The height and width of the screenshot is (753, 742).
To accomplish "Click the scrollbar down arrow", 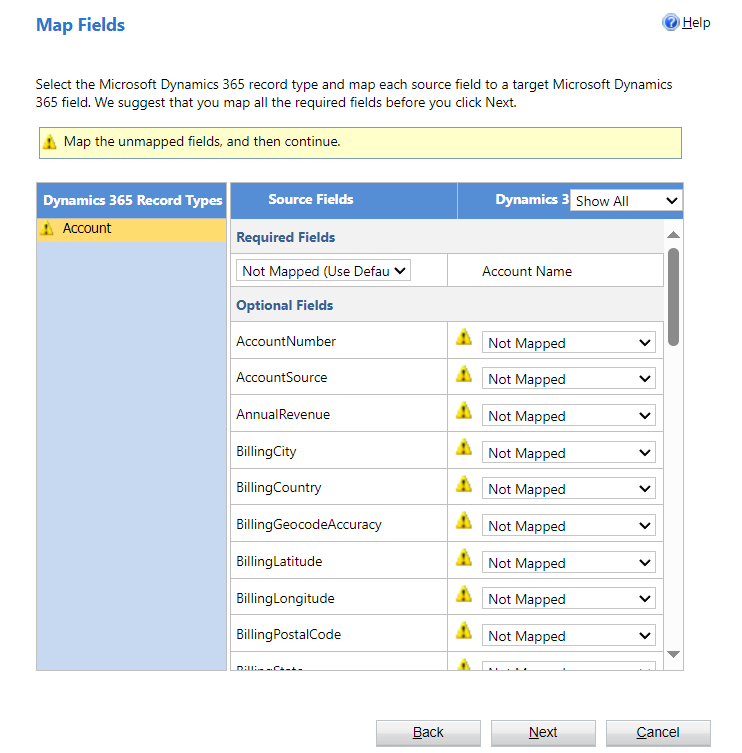I will coord(673,654).
